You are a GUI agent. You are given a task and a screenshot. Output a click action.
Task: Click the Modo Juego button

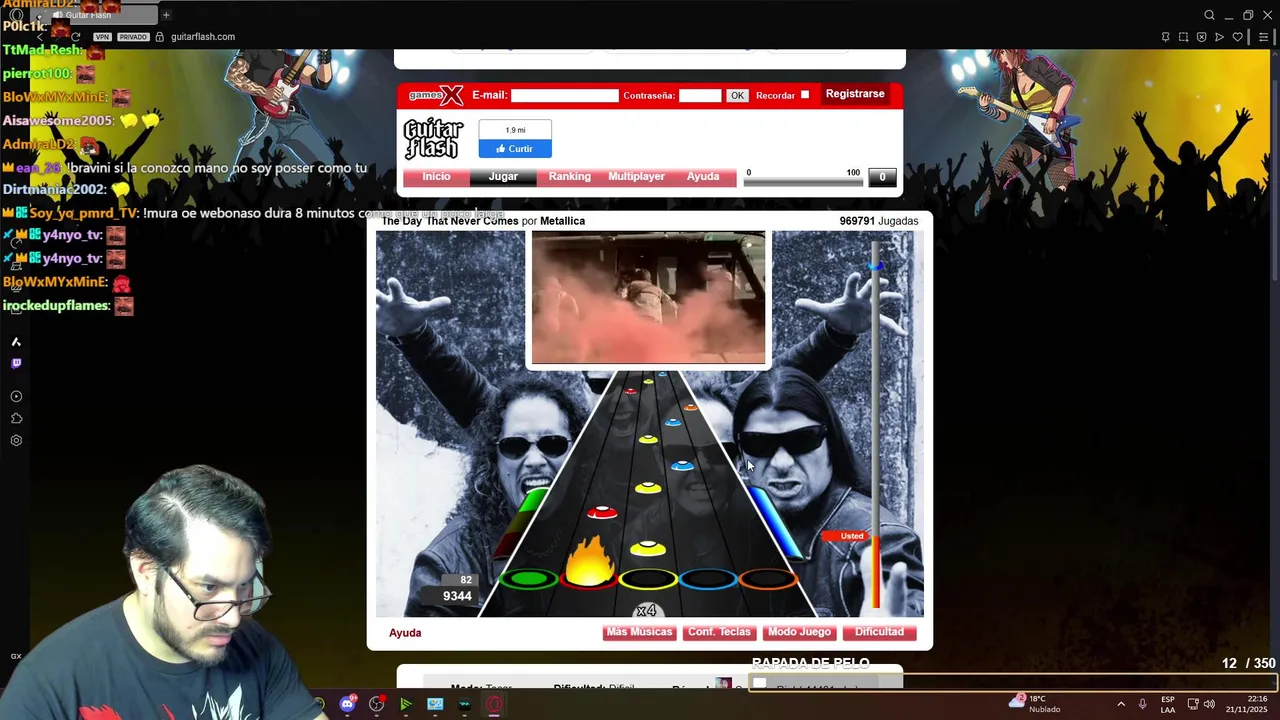click(799, 632)
